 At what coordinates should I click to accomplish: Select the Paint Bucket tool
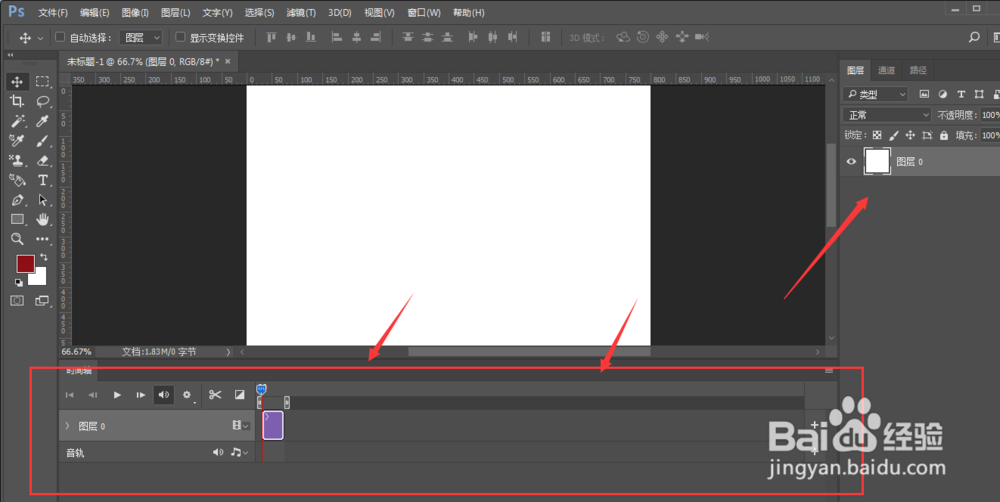click(x=17, y=181)
